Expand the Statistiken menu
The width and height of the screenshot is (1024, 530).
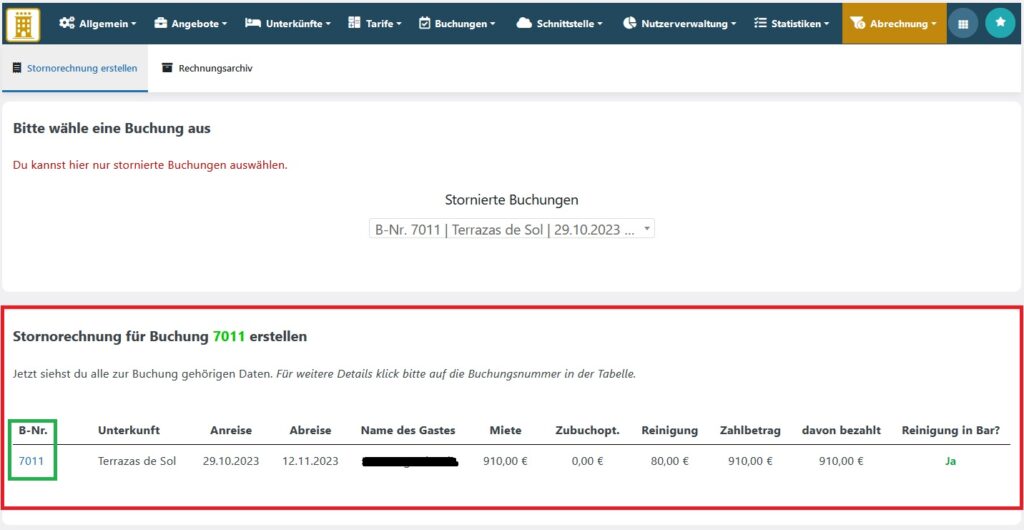791,23
